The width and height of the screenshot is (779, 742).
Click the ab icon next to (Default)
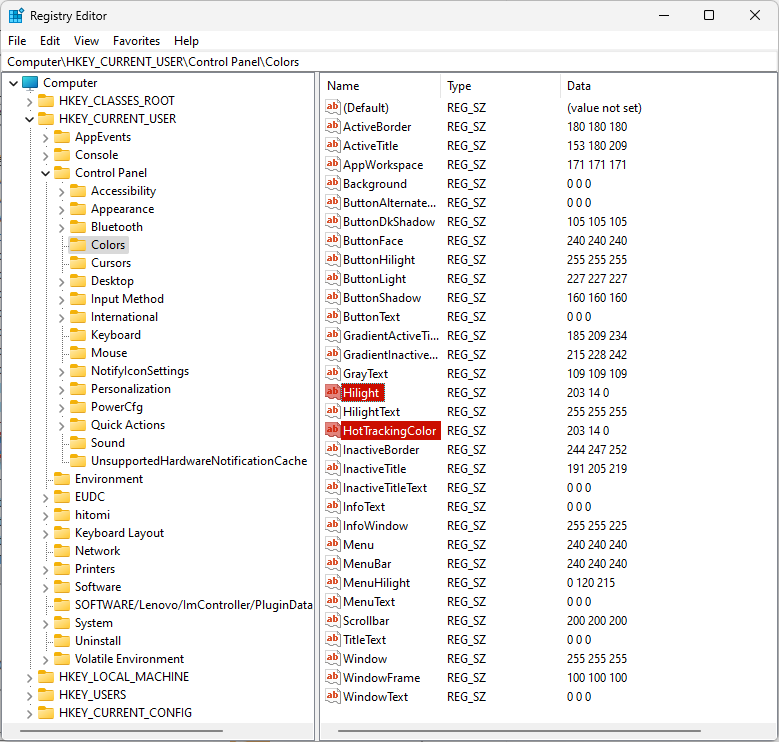coord(332,107)
